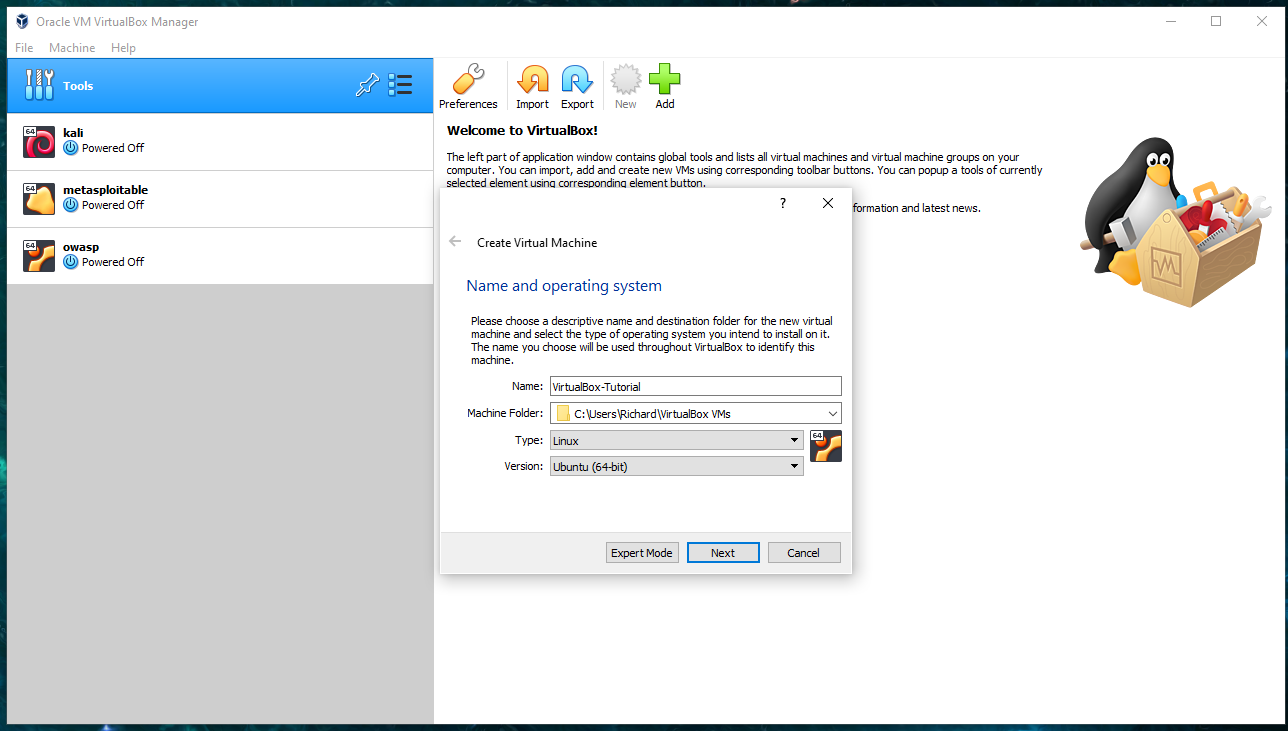Select the owasp VM icon
1288x731 pixels.
point(39,256)
